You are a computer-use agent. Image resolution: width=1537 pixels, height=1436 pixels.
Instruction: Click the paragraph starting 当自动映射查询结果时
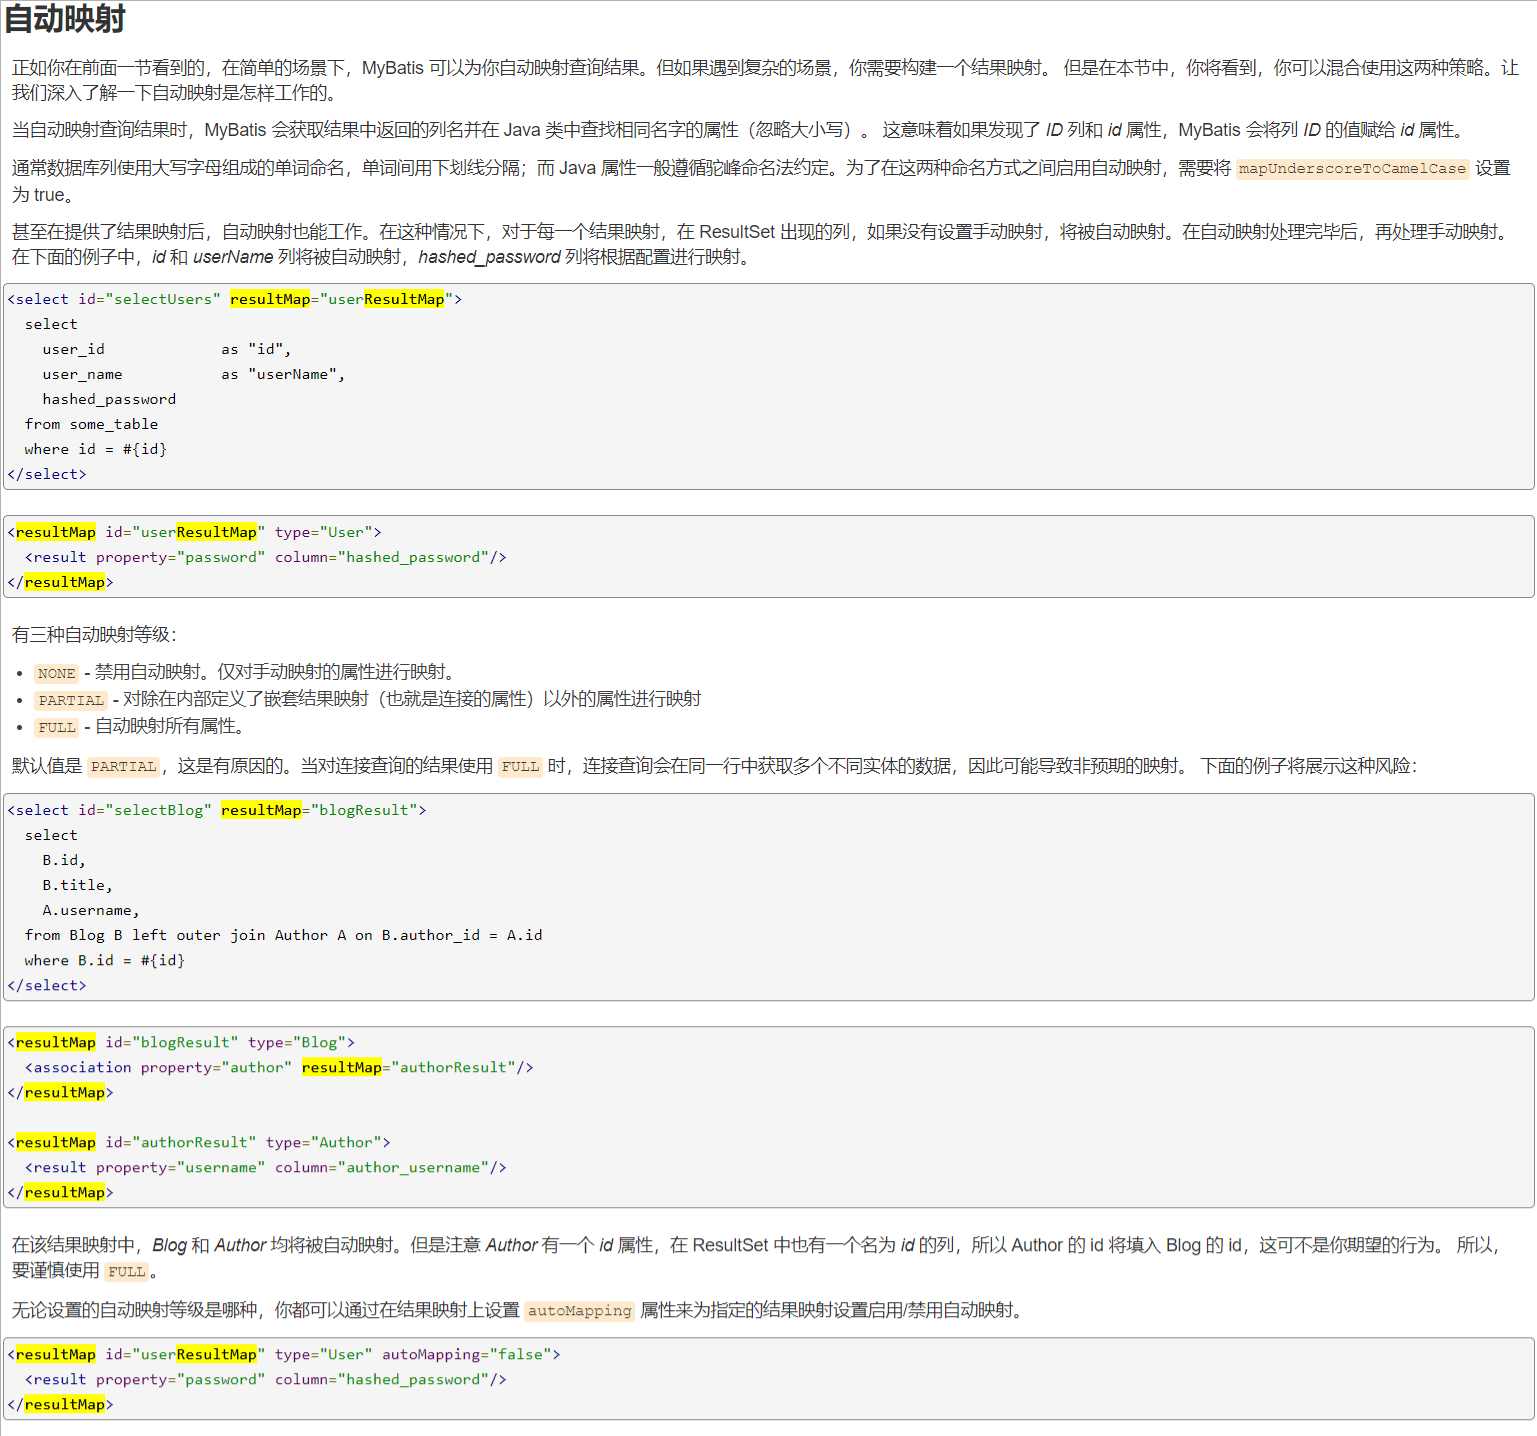741,130
